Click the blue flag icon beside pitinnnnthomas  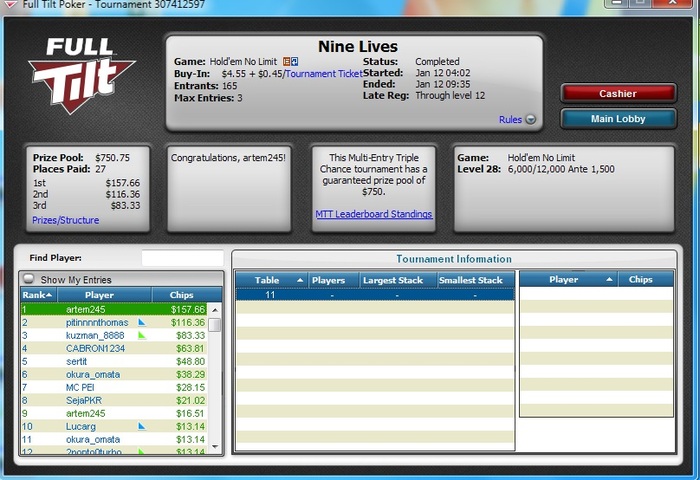(142, 322)
